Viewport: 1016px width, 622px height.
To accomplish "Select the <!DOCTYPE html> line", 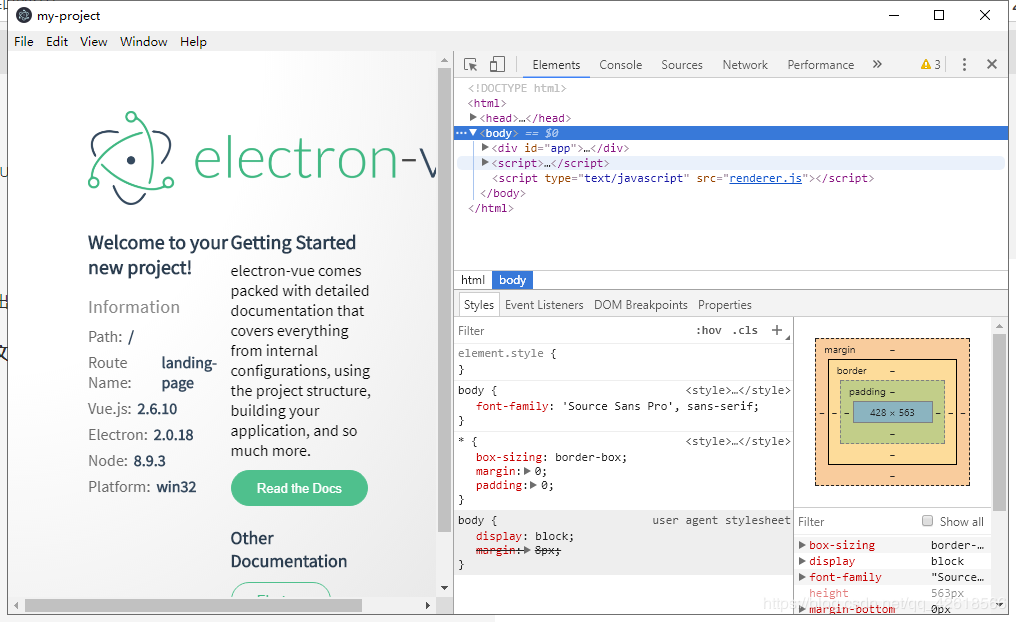I will tap(517, 87).
